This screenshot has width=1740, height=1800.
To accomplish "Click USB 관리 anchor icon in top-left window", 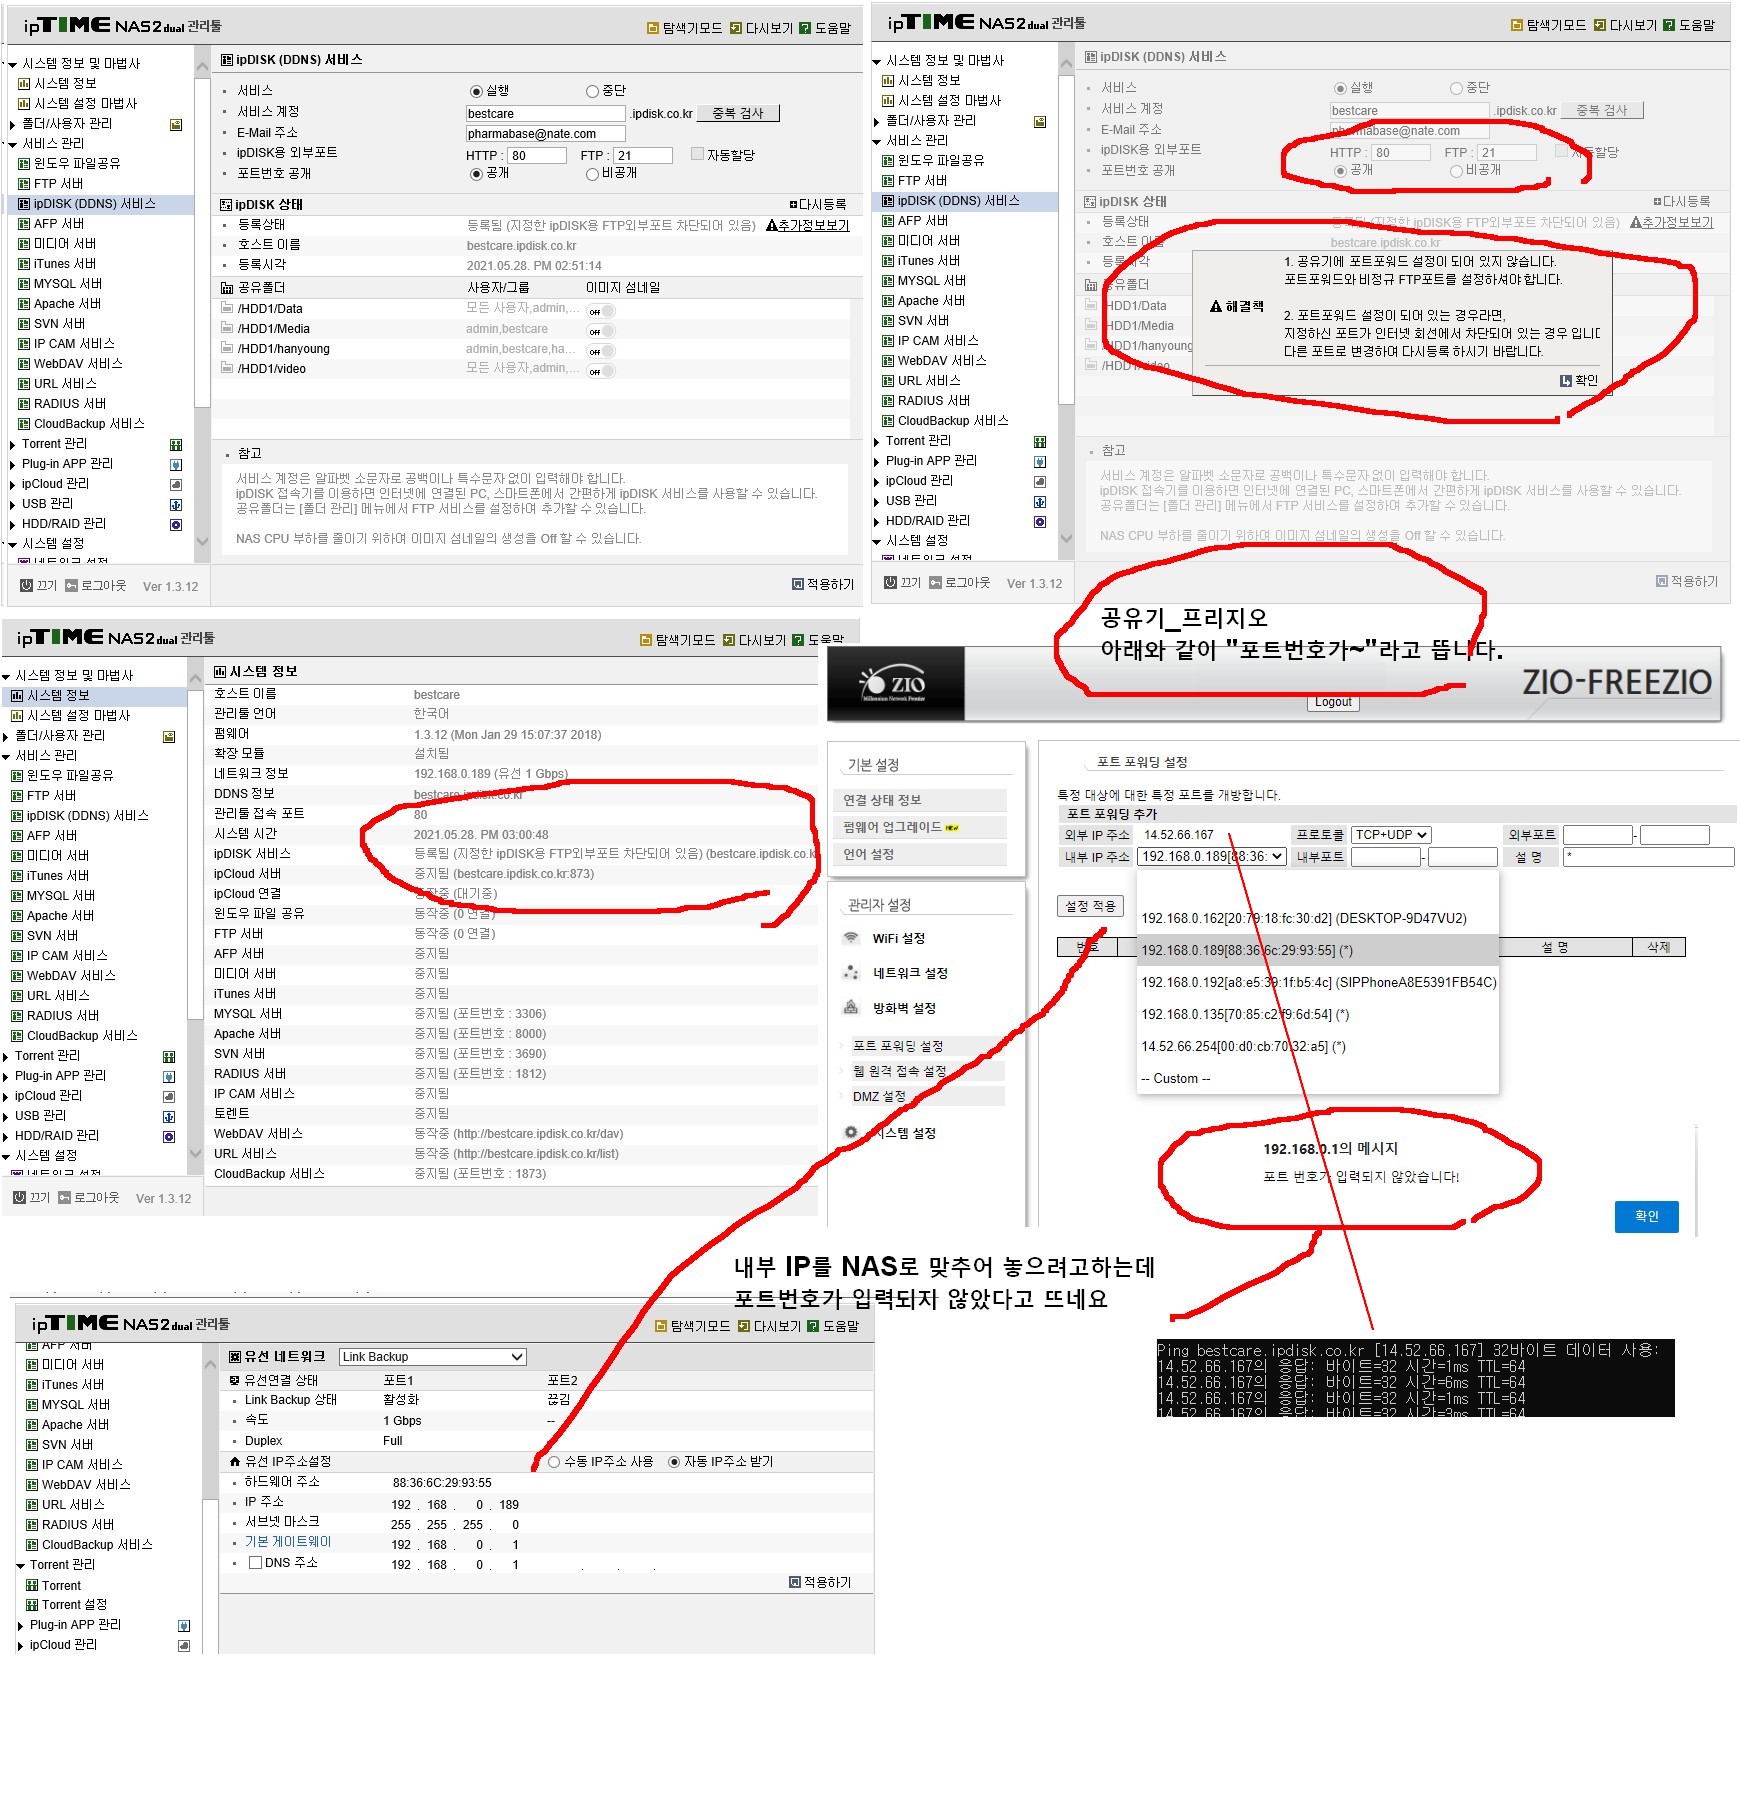I will click(x=176, y=505).
